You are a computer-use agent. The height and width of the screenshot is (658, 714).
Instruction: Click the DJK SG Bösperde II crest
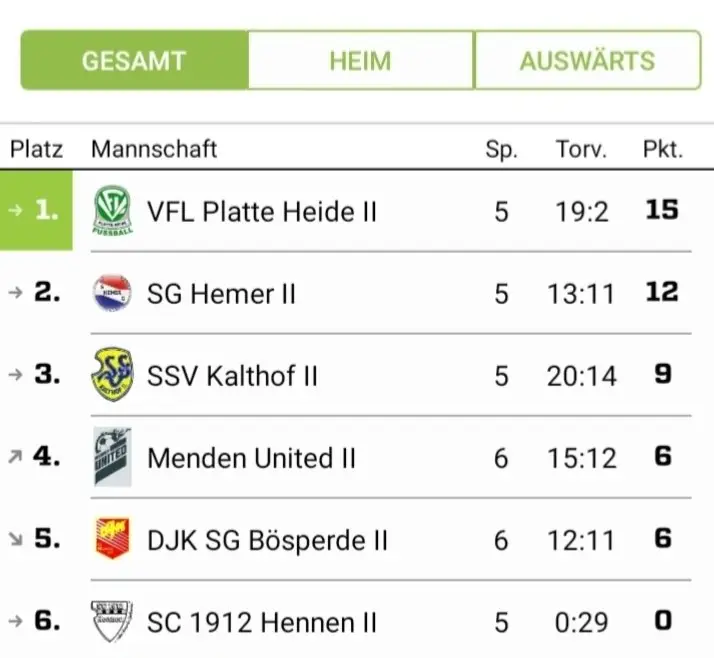tap(112, 539)
